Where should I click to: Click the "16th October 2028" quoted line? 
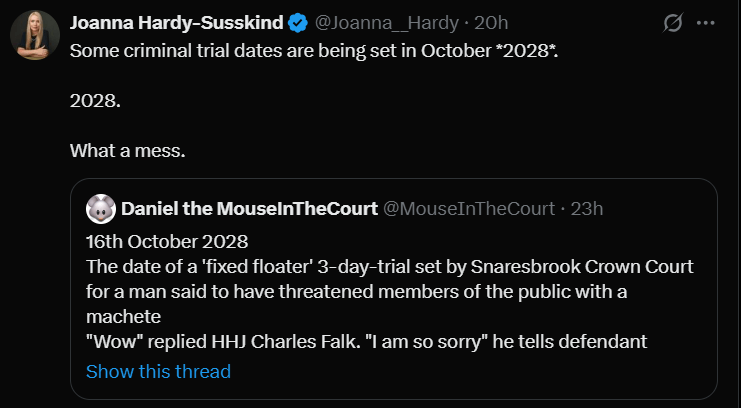point(167,242)
